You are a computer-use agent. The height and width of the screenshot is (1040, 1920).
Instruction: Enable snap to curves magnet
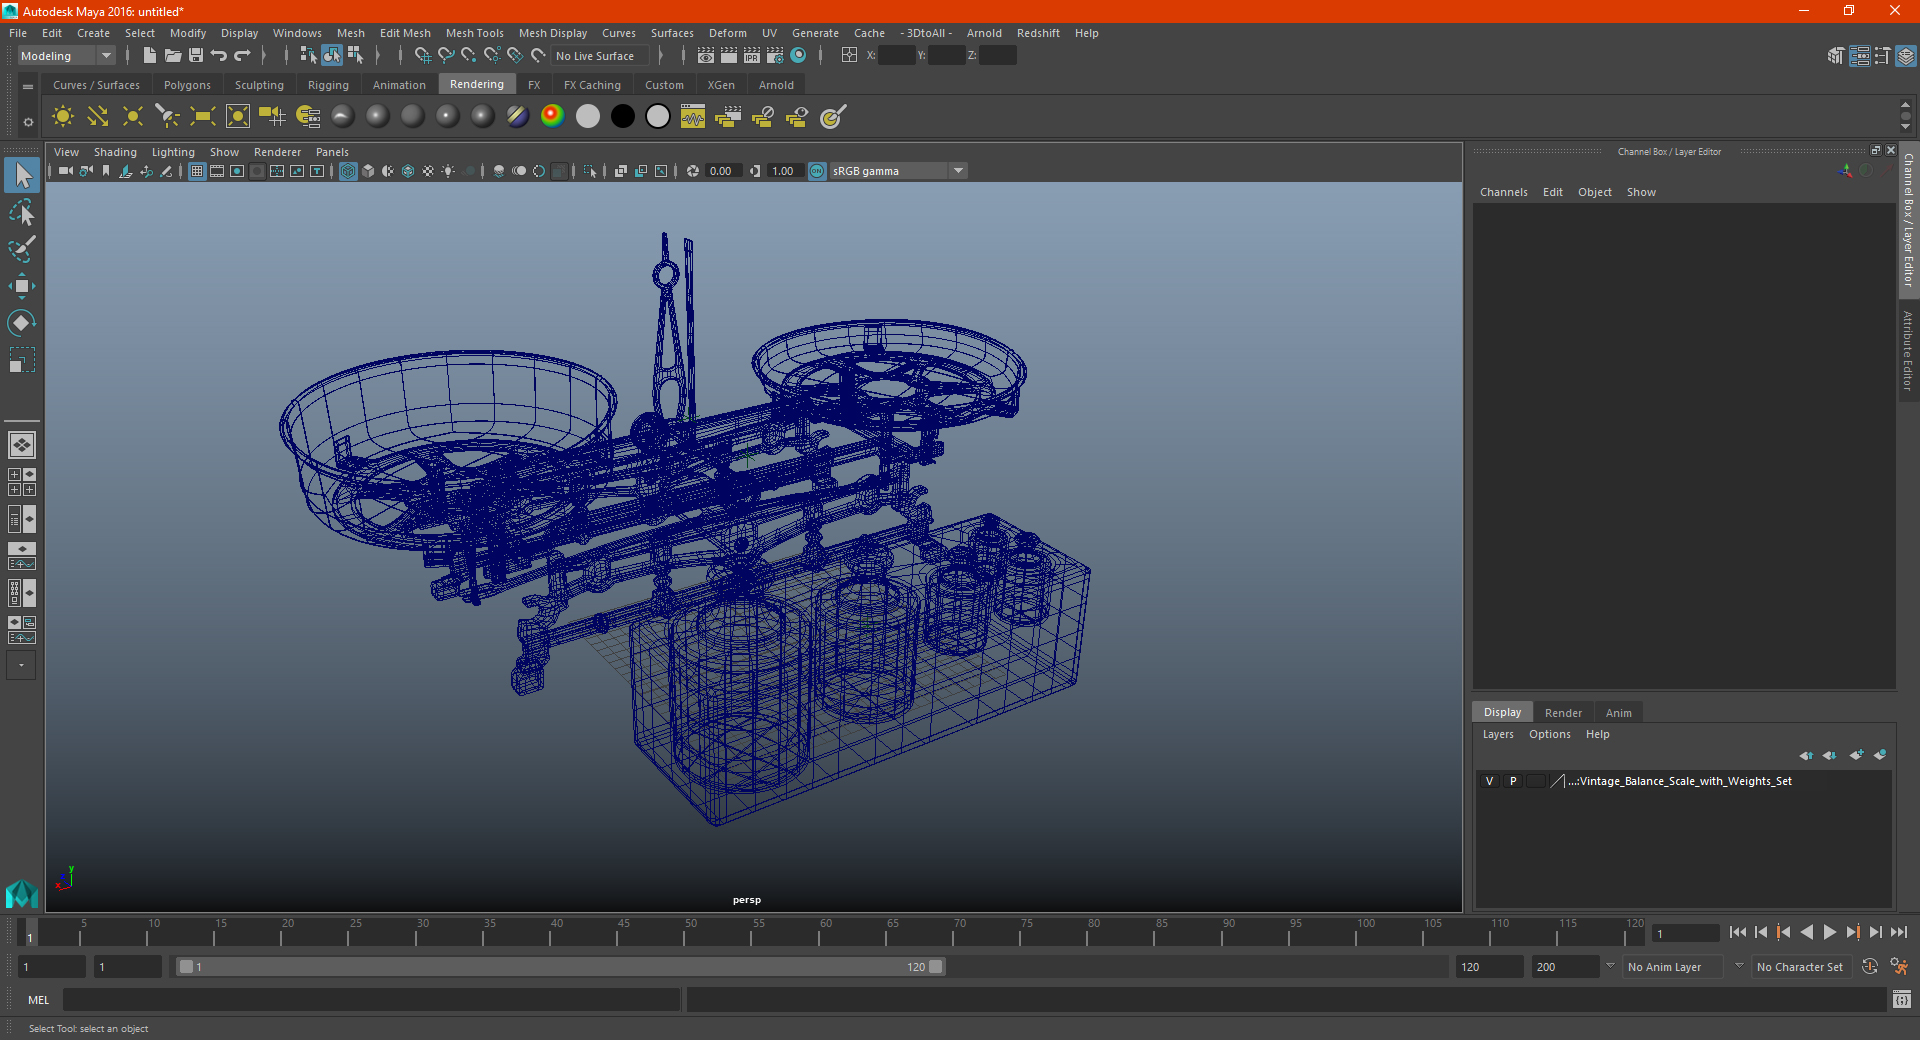pos(446,56)
